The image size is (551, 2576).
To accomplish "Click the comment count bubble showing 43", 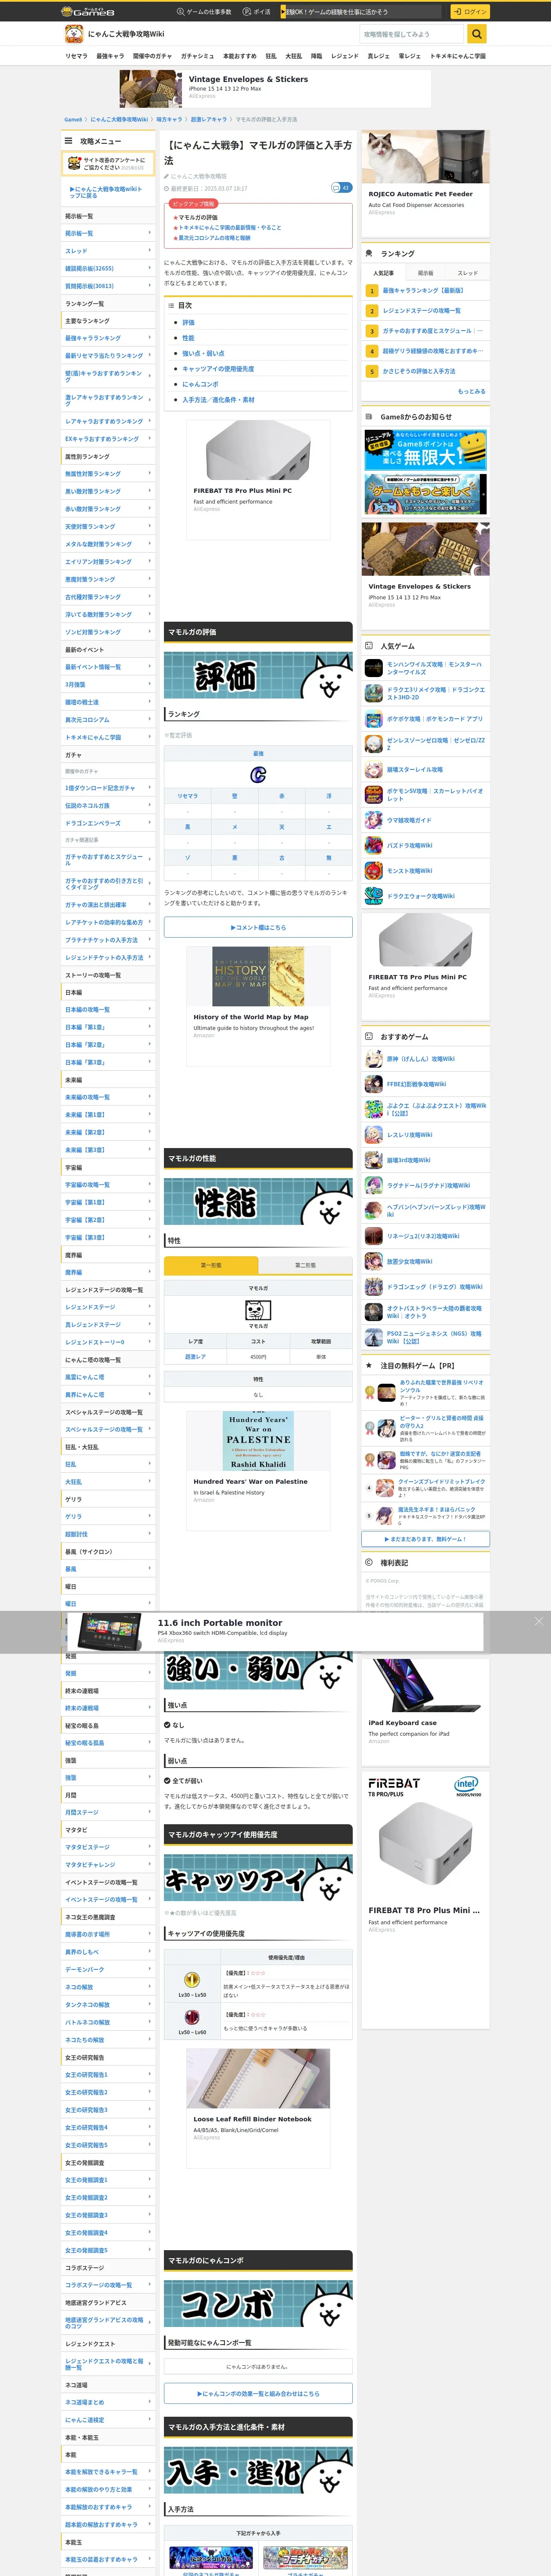I will coord(341,187).
